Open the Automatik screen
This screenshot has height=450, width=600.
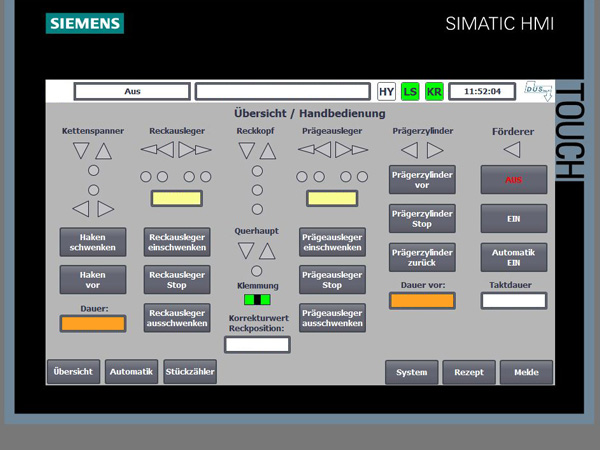131,371
